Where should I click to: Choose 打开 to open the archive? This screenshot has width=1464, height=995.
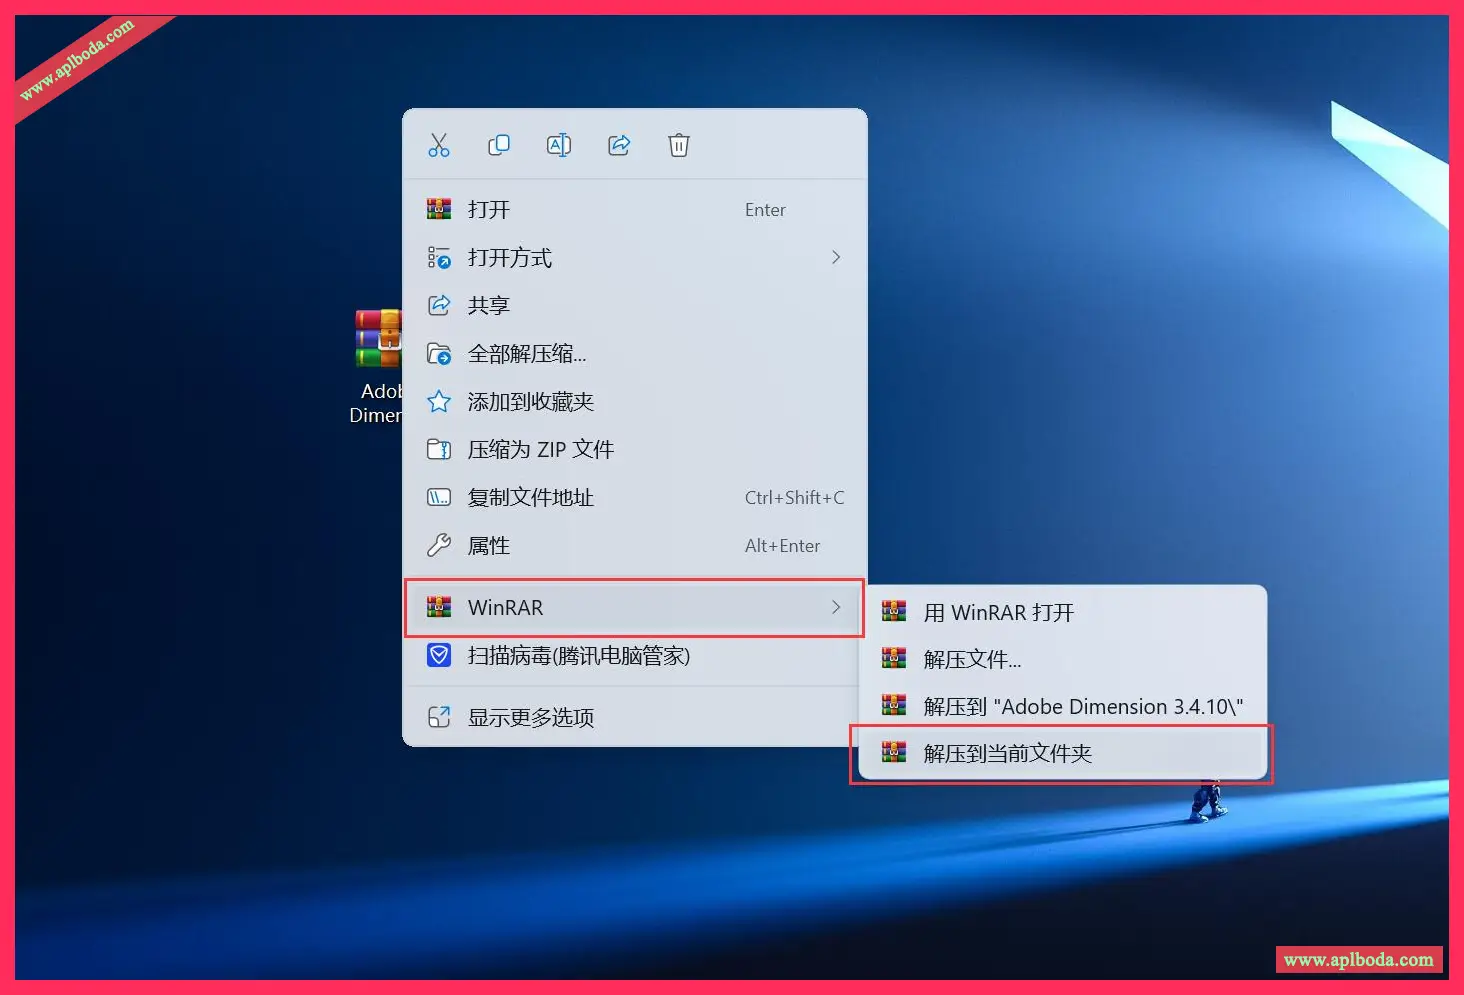[x=489, y=210]
